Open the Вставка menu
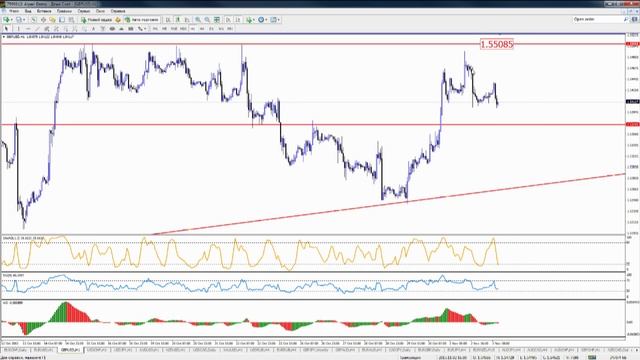 [44, 11]
